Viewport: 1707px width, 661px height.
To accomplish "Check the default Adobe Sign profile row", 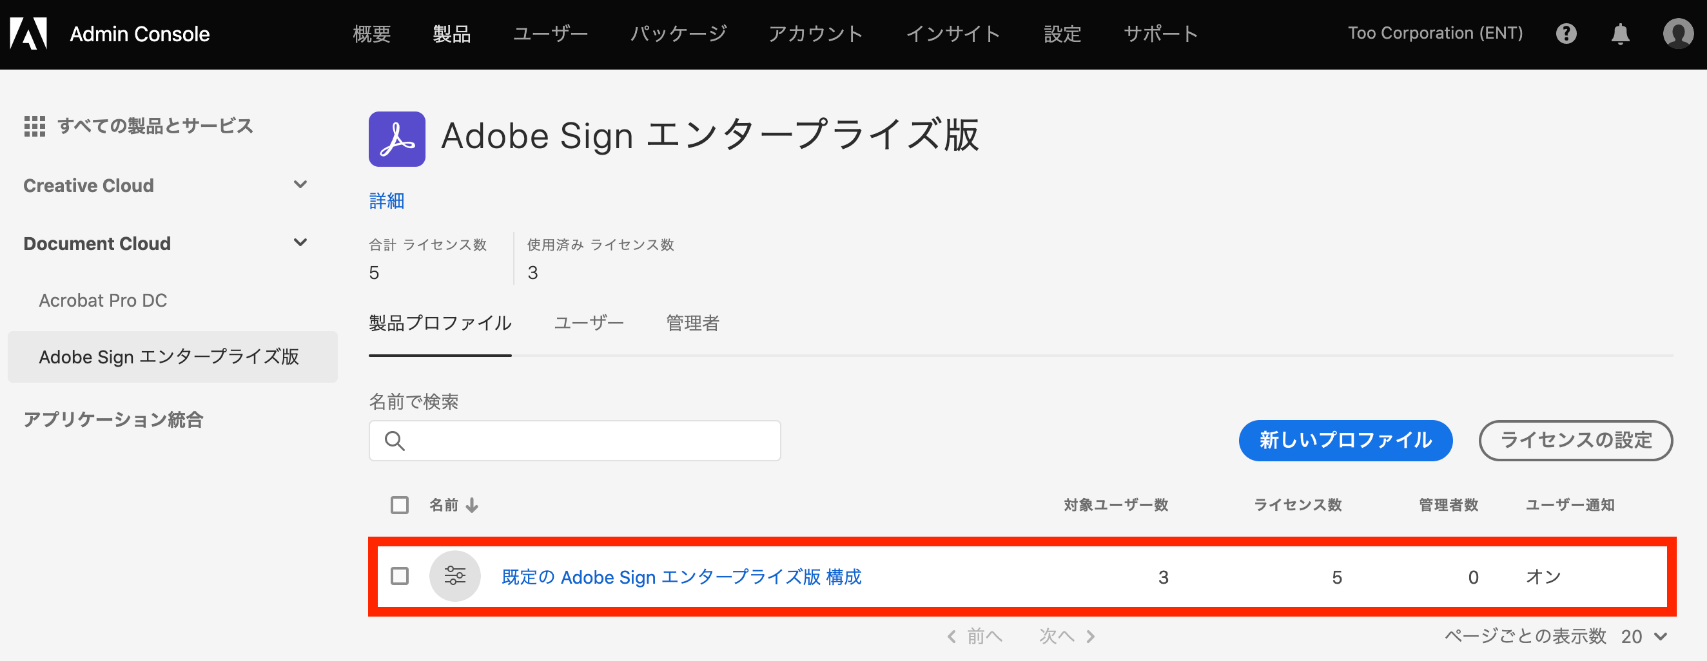I will 400,576.
